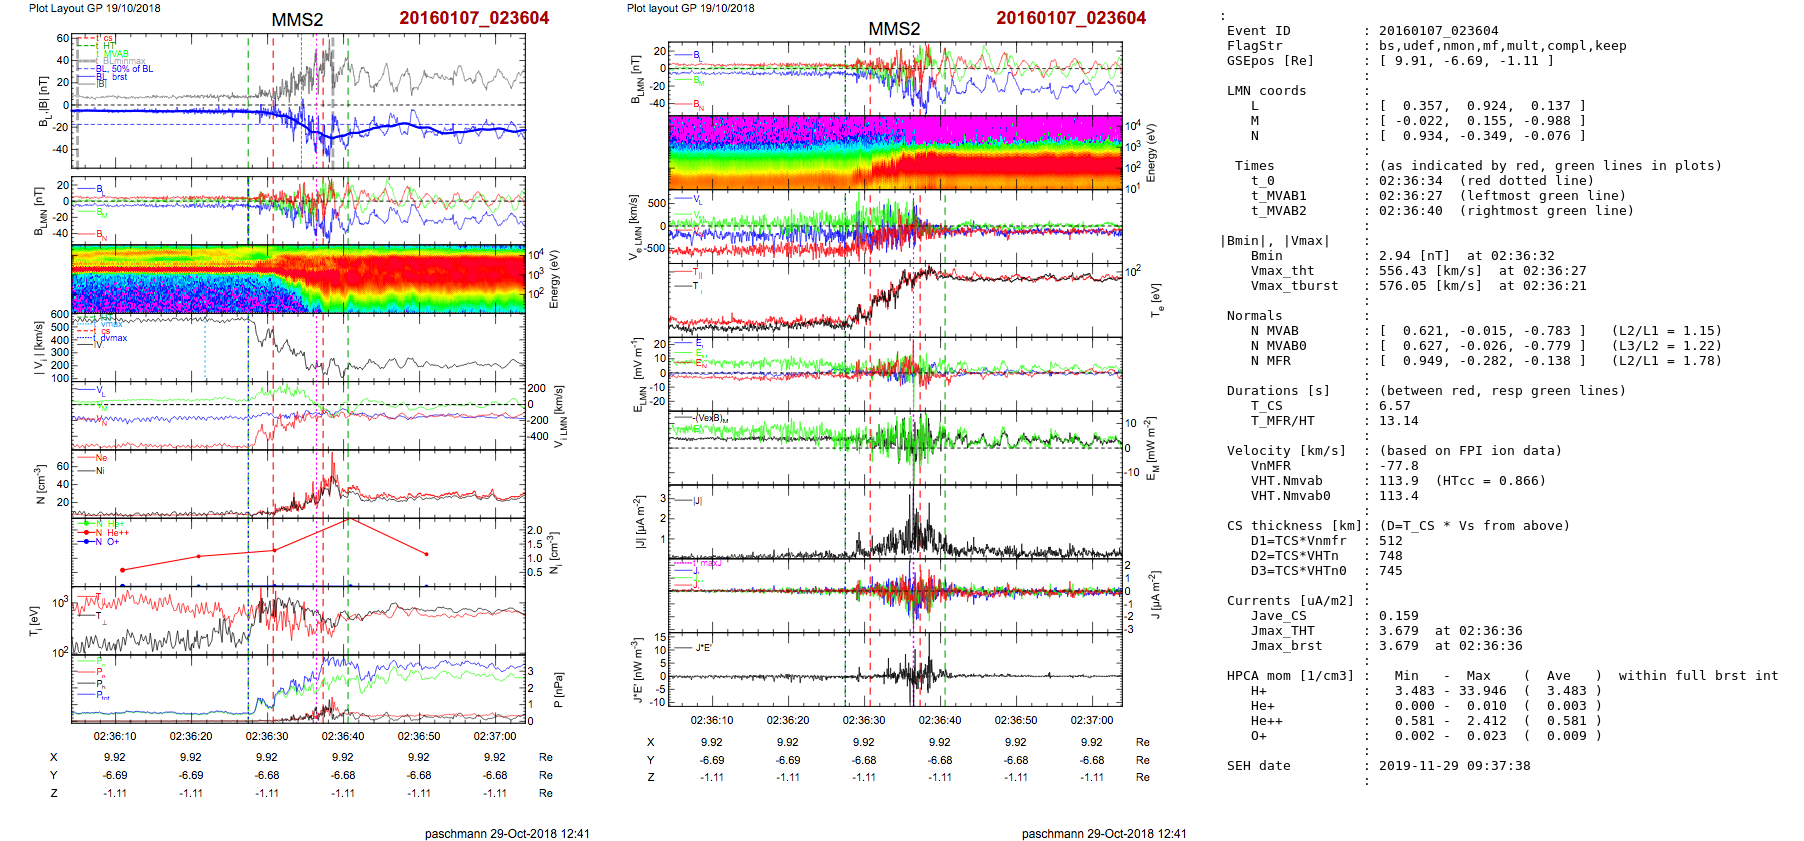Click the '50% of BL' legend entry
Screen dimensions: 1804x841
[x=132, y=69]
